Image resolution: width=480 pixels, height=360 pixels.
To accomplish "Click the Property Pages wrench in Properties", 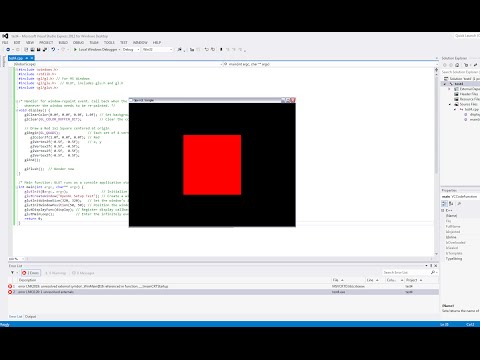I will tap(459, 203).
